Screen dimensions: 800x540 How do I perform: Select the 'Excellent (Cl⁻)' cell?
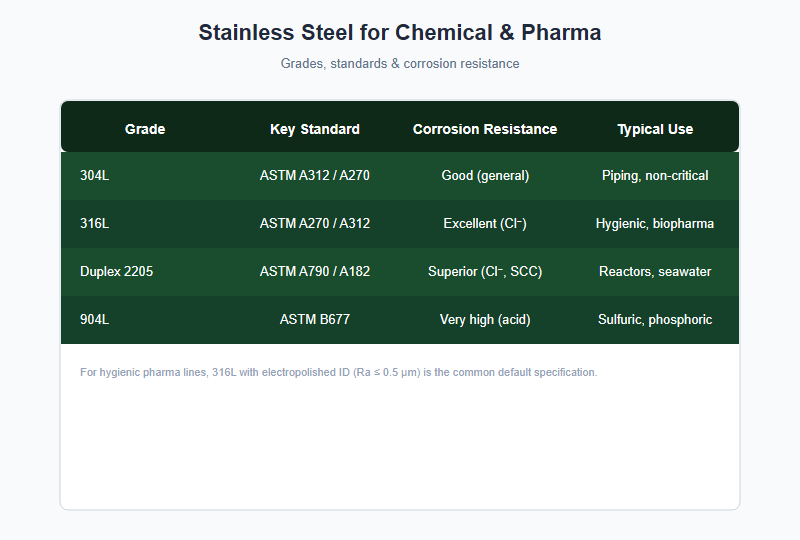pyautogui.click(x=485, y=224)
